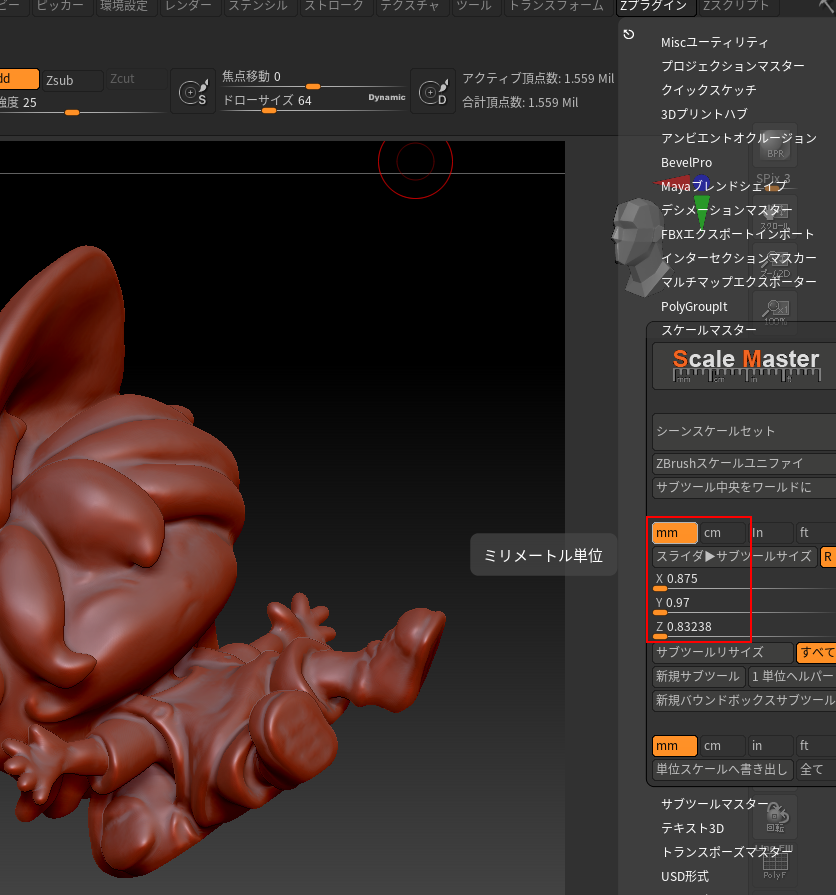Click the 100% actual-size magnifier icon
Viewport: 836px width, 895px height.
775,313
